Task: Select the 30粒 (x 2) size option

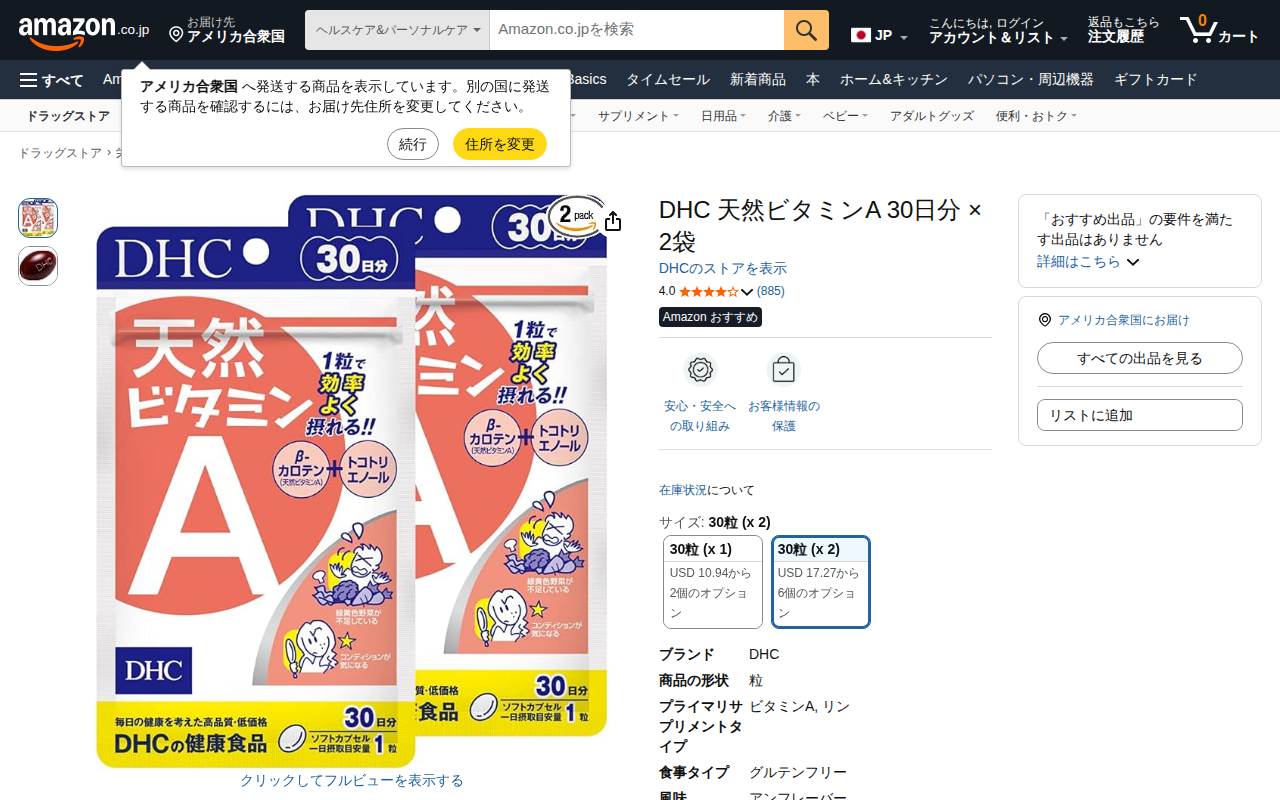Action: click(821, 582)
